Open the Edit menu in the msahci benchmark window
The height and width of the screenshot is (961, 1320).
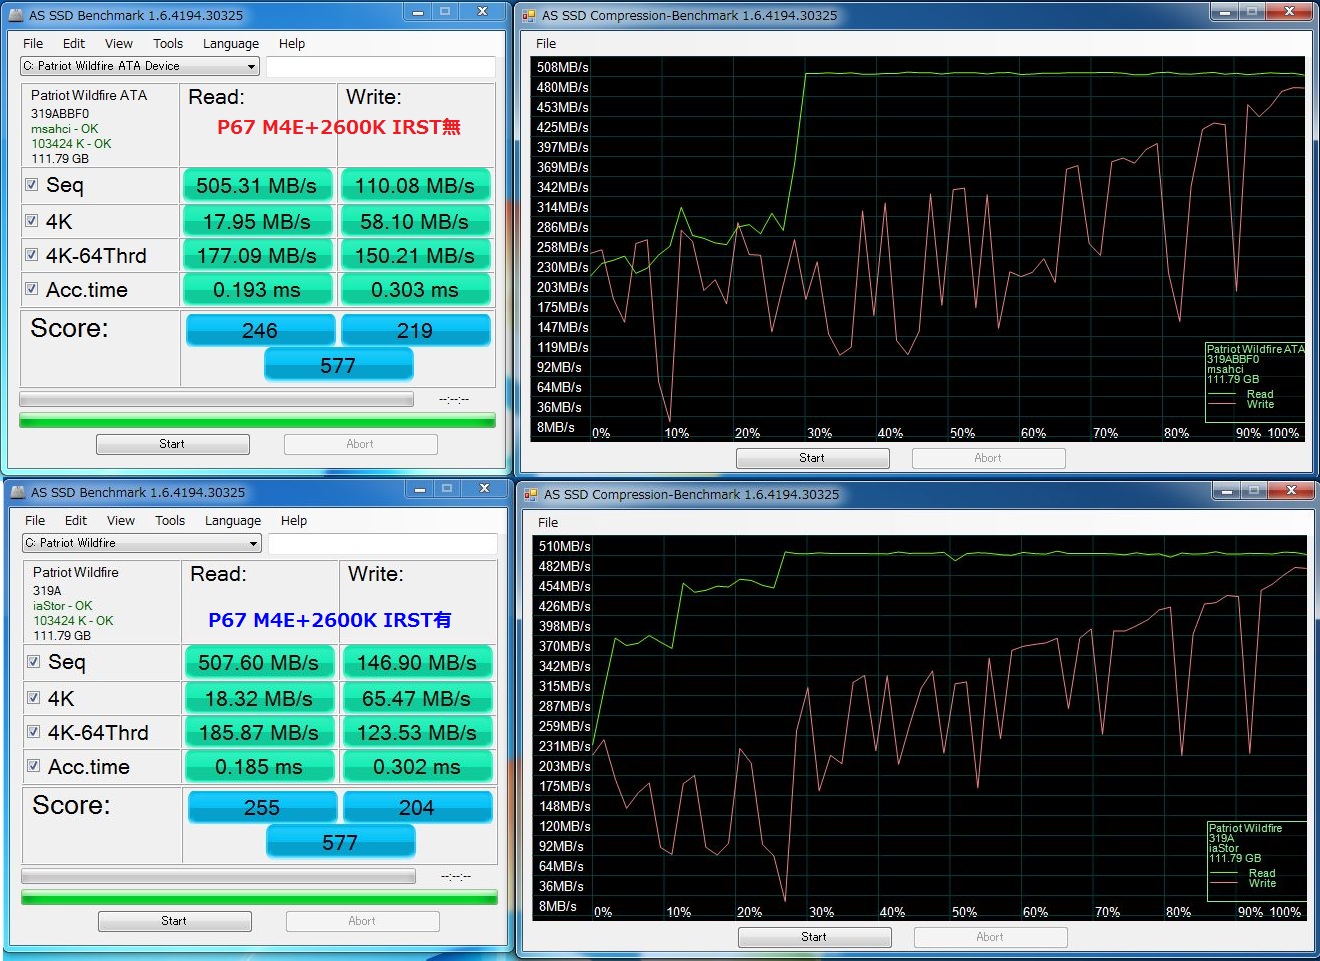[74, 44]
